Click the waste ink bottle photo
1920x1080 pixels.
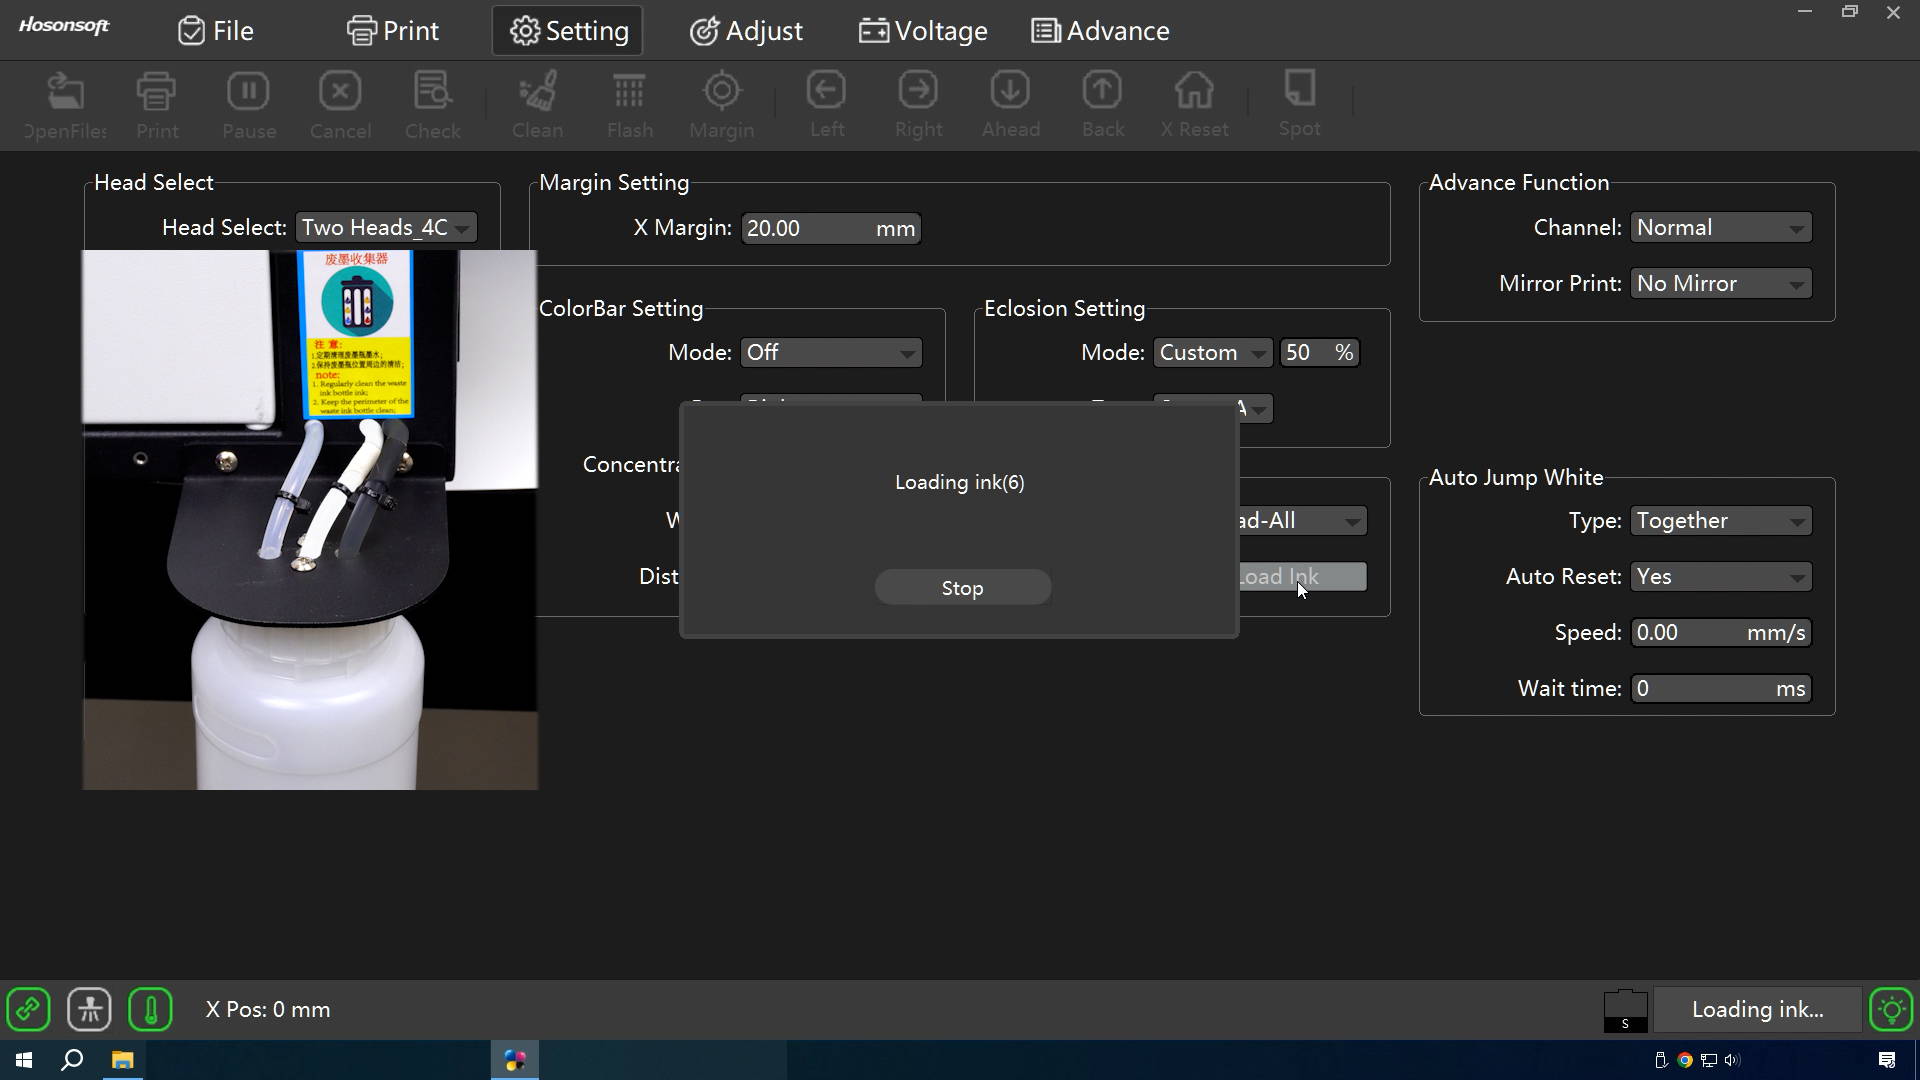click(x=310, y=520)
